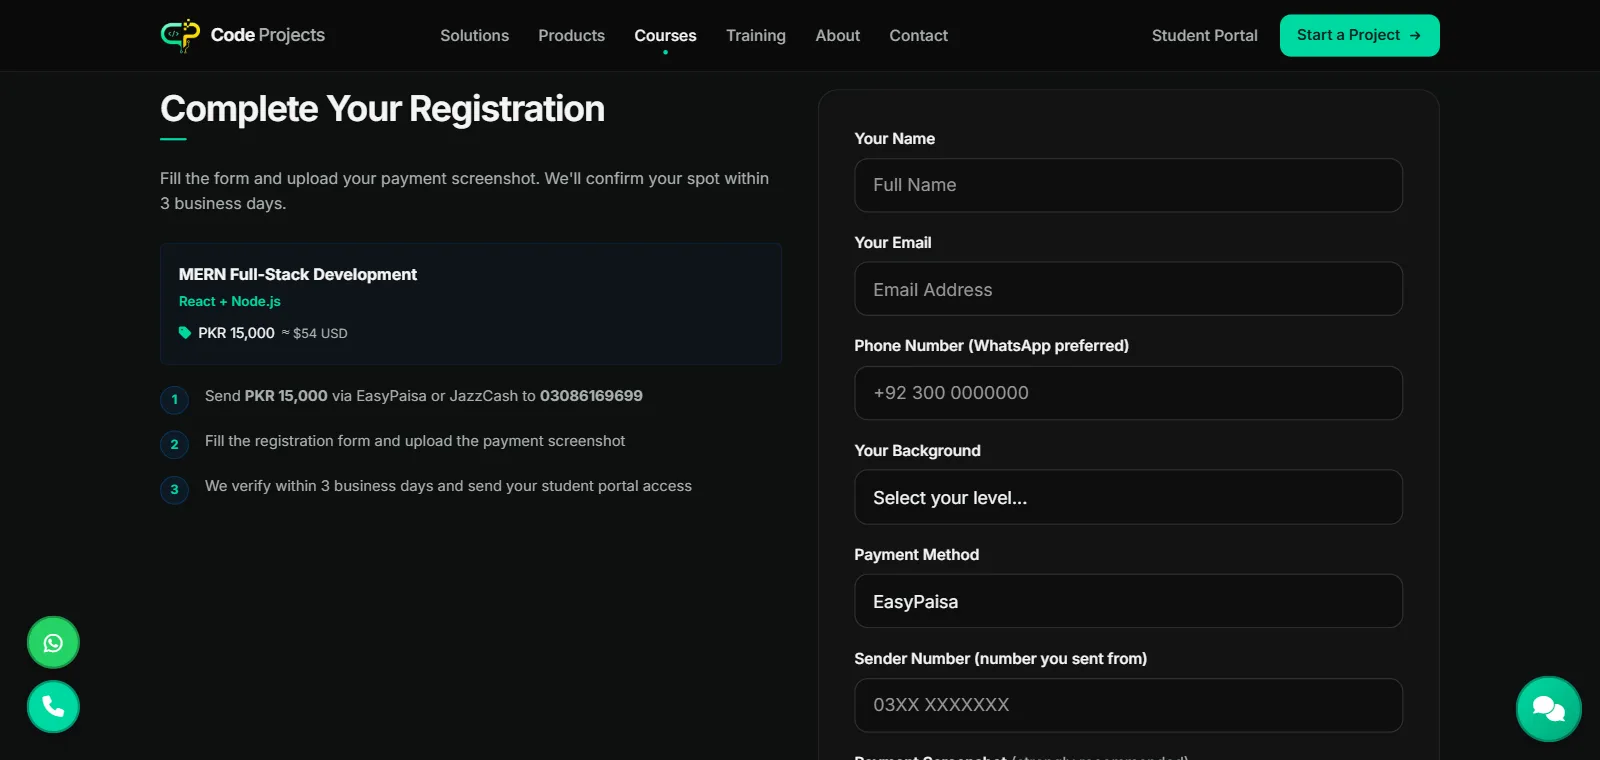
Task: Open the green WhatsApp floating button
Action: click(53, 642)
